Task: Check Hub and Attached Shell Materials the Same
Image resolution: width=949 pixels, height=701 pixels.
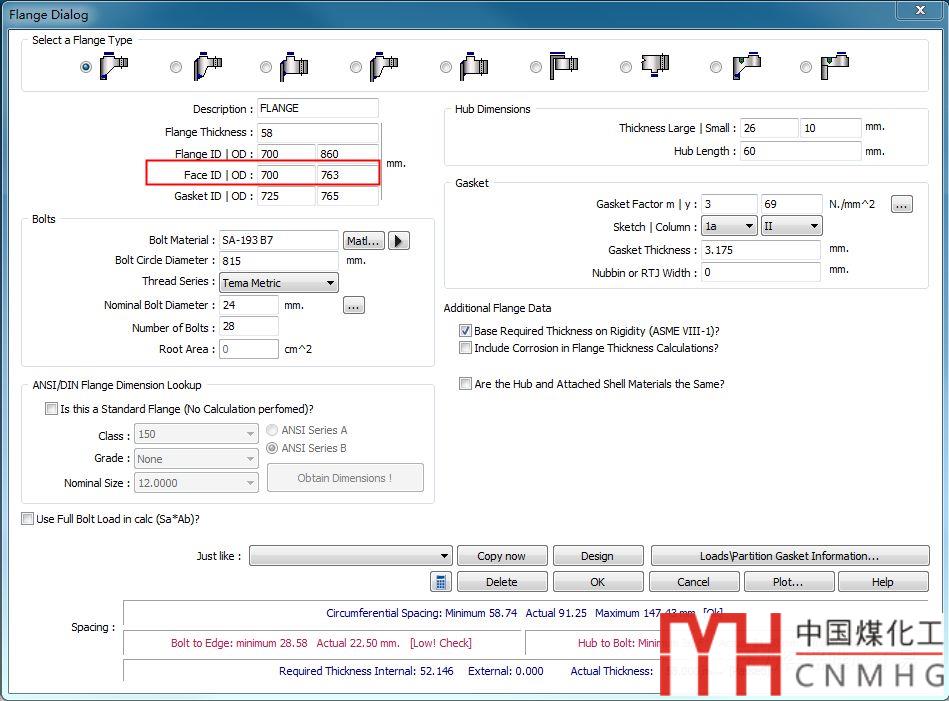Action: tap(465, 383)
